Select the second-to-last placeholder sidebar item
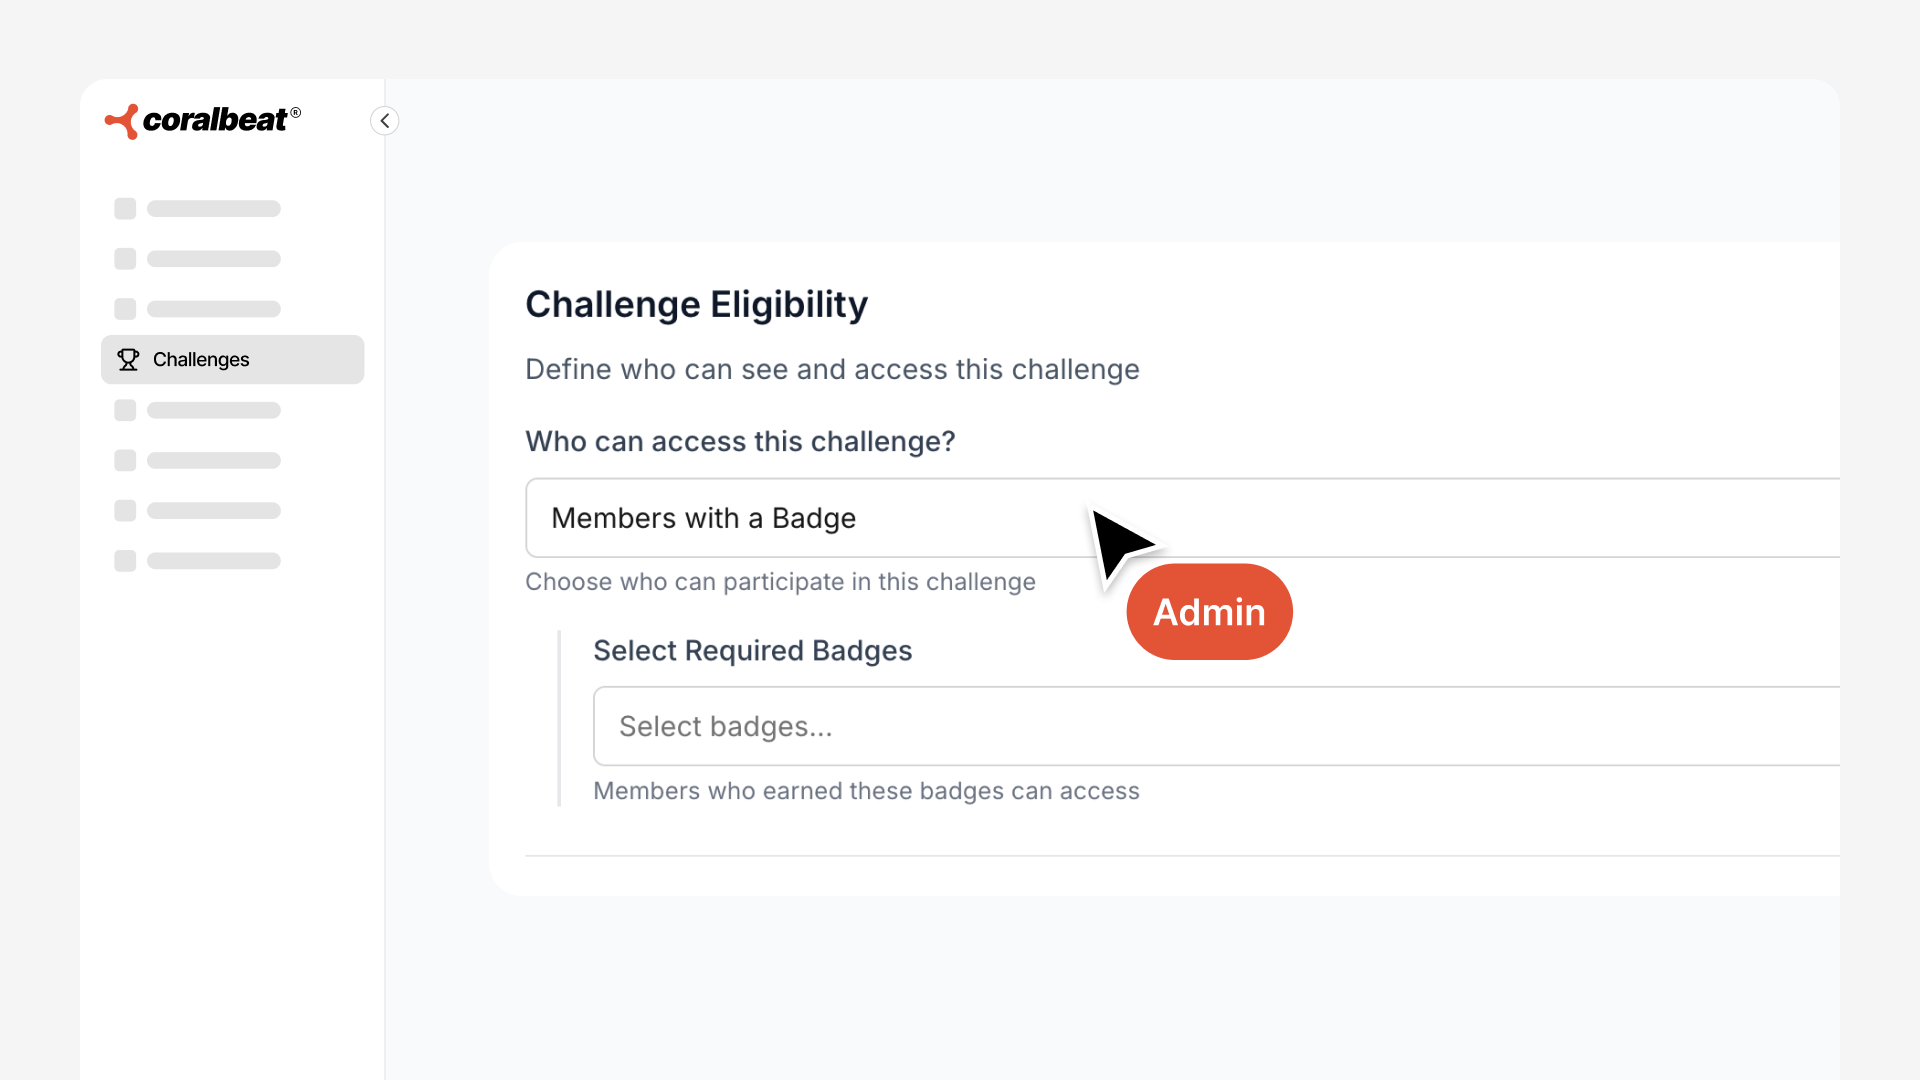1920x1080 pixels. 213,511
